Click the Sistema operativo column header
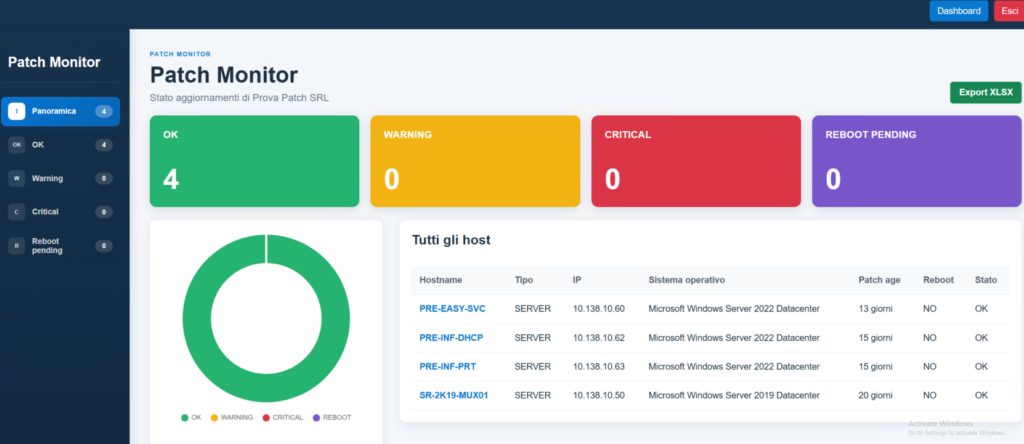This screenshot has width=1024, height=444. coord(686,280)
